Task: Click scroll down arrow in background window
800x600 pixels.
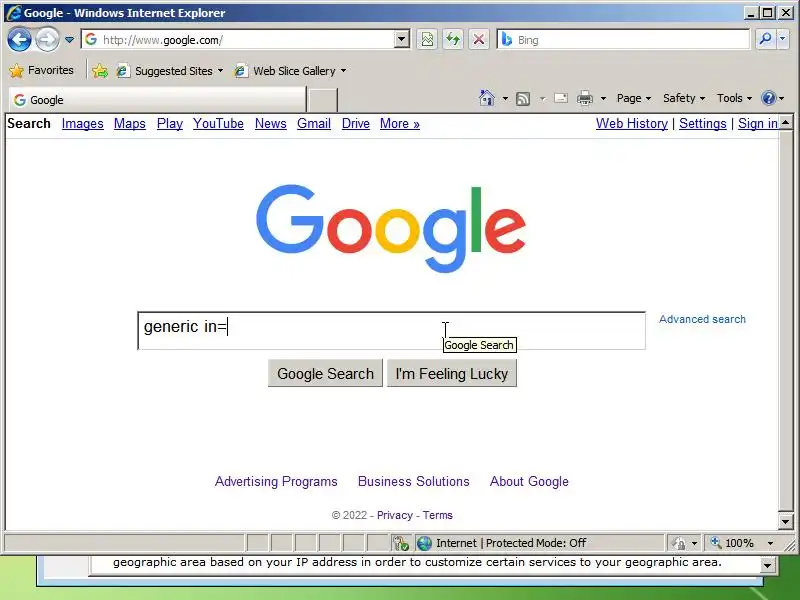Action: coord(767,565)
